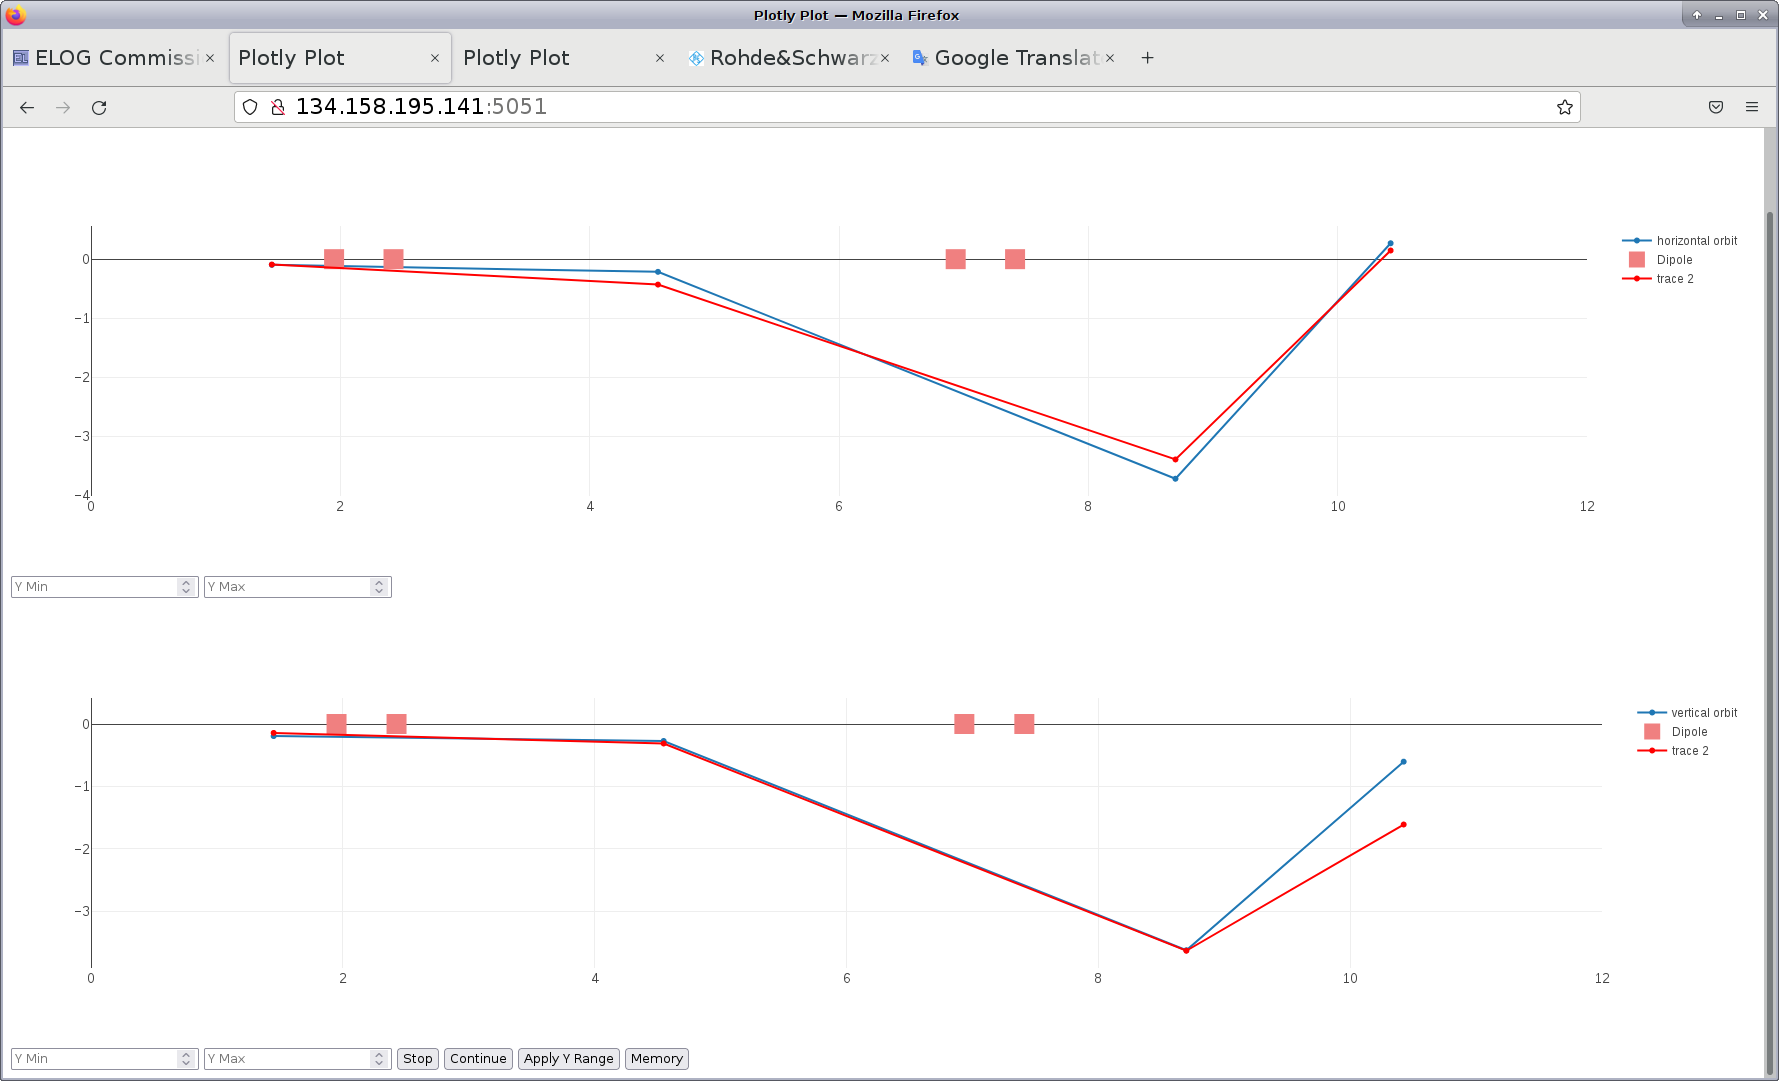Click the top plot Y Max spinner arrows
Screen dimensions: 1779x1081
pyautogui.click(x=379, y=587)
